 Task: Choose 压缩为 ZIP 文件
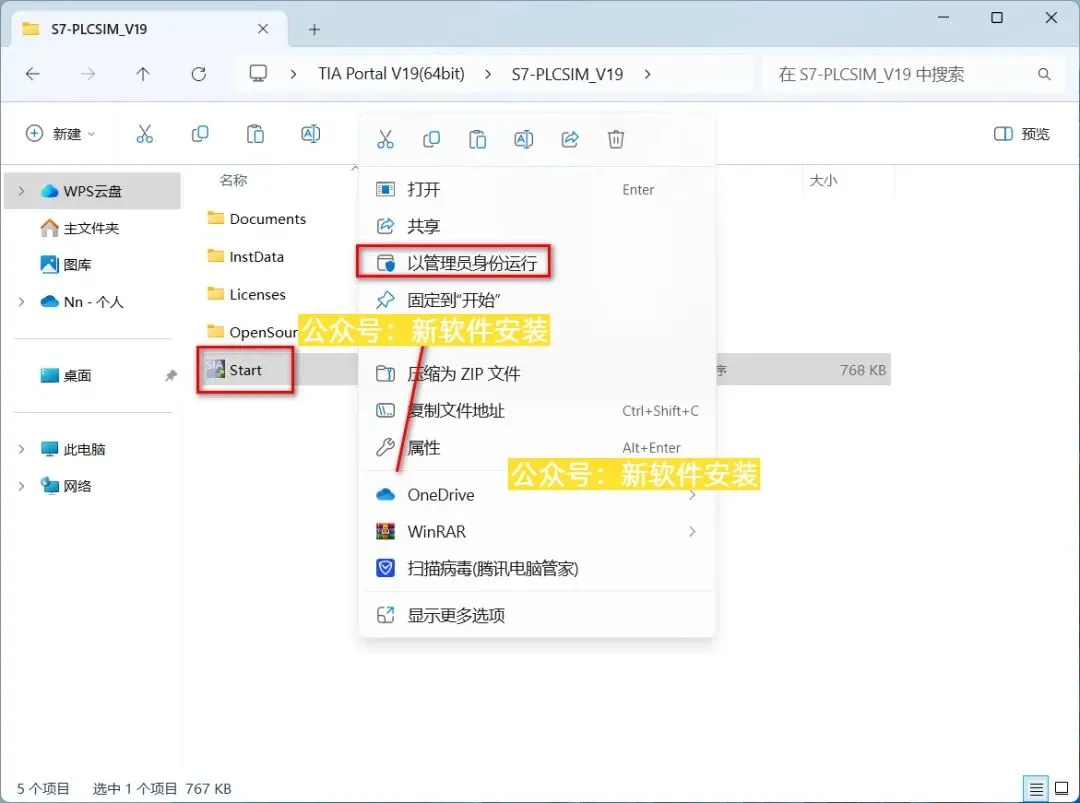coord(538,374)
